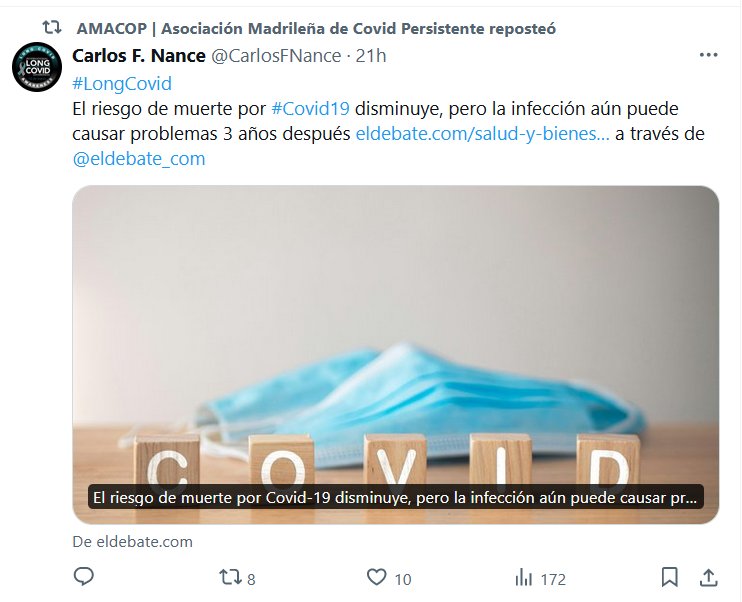Share the post with the upload arrow icon
This screenshot has width=742, height=602.
(x=708, y=577)
